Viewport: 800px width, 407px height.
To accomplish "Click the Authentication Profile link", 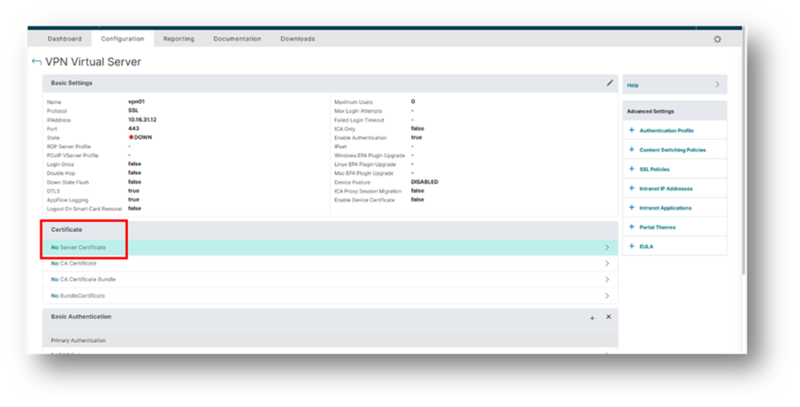I will point(666,131).
